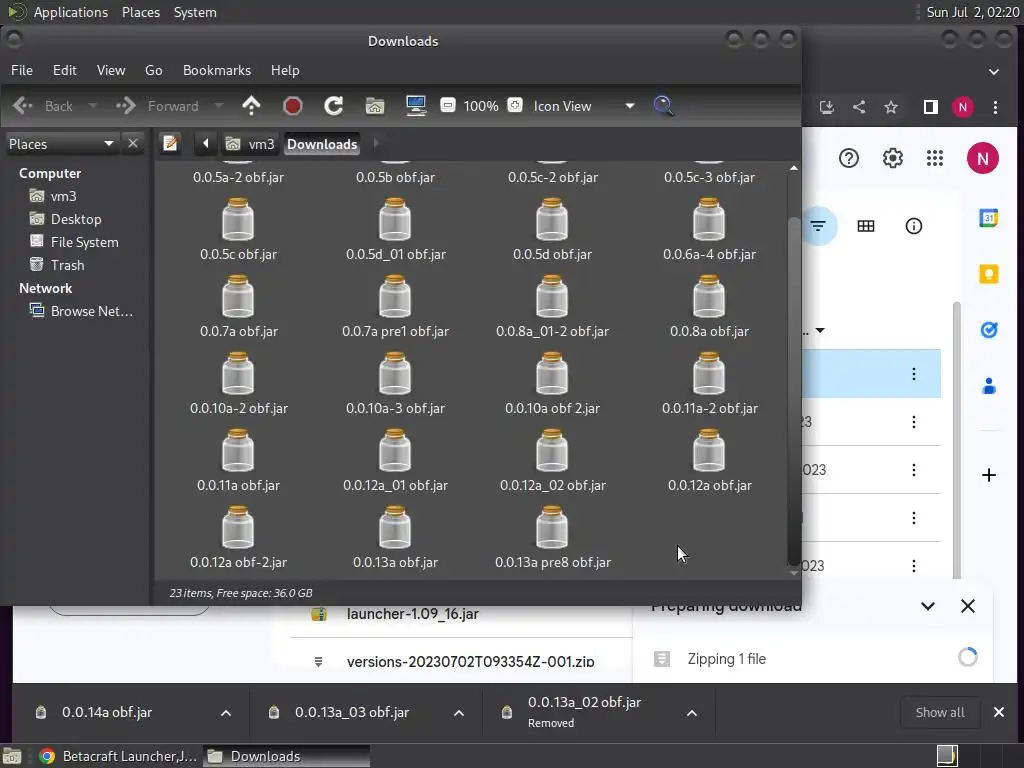Open Computer toolbar icon
This screenshot has height=768, width=1024.
click(416, 106)
